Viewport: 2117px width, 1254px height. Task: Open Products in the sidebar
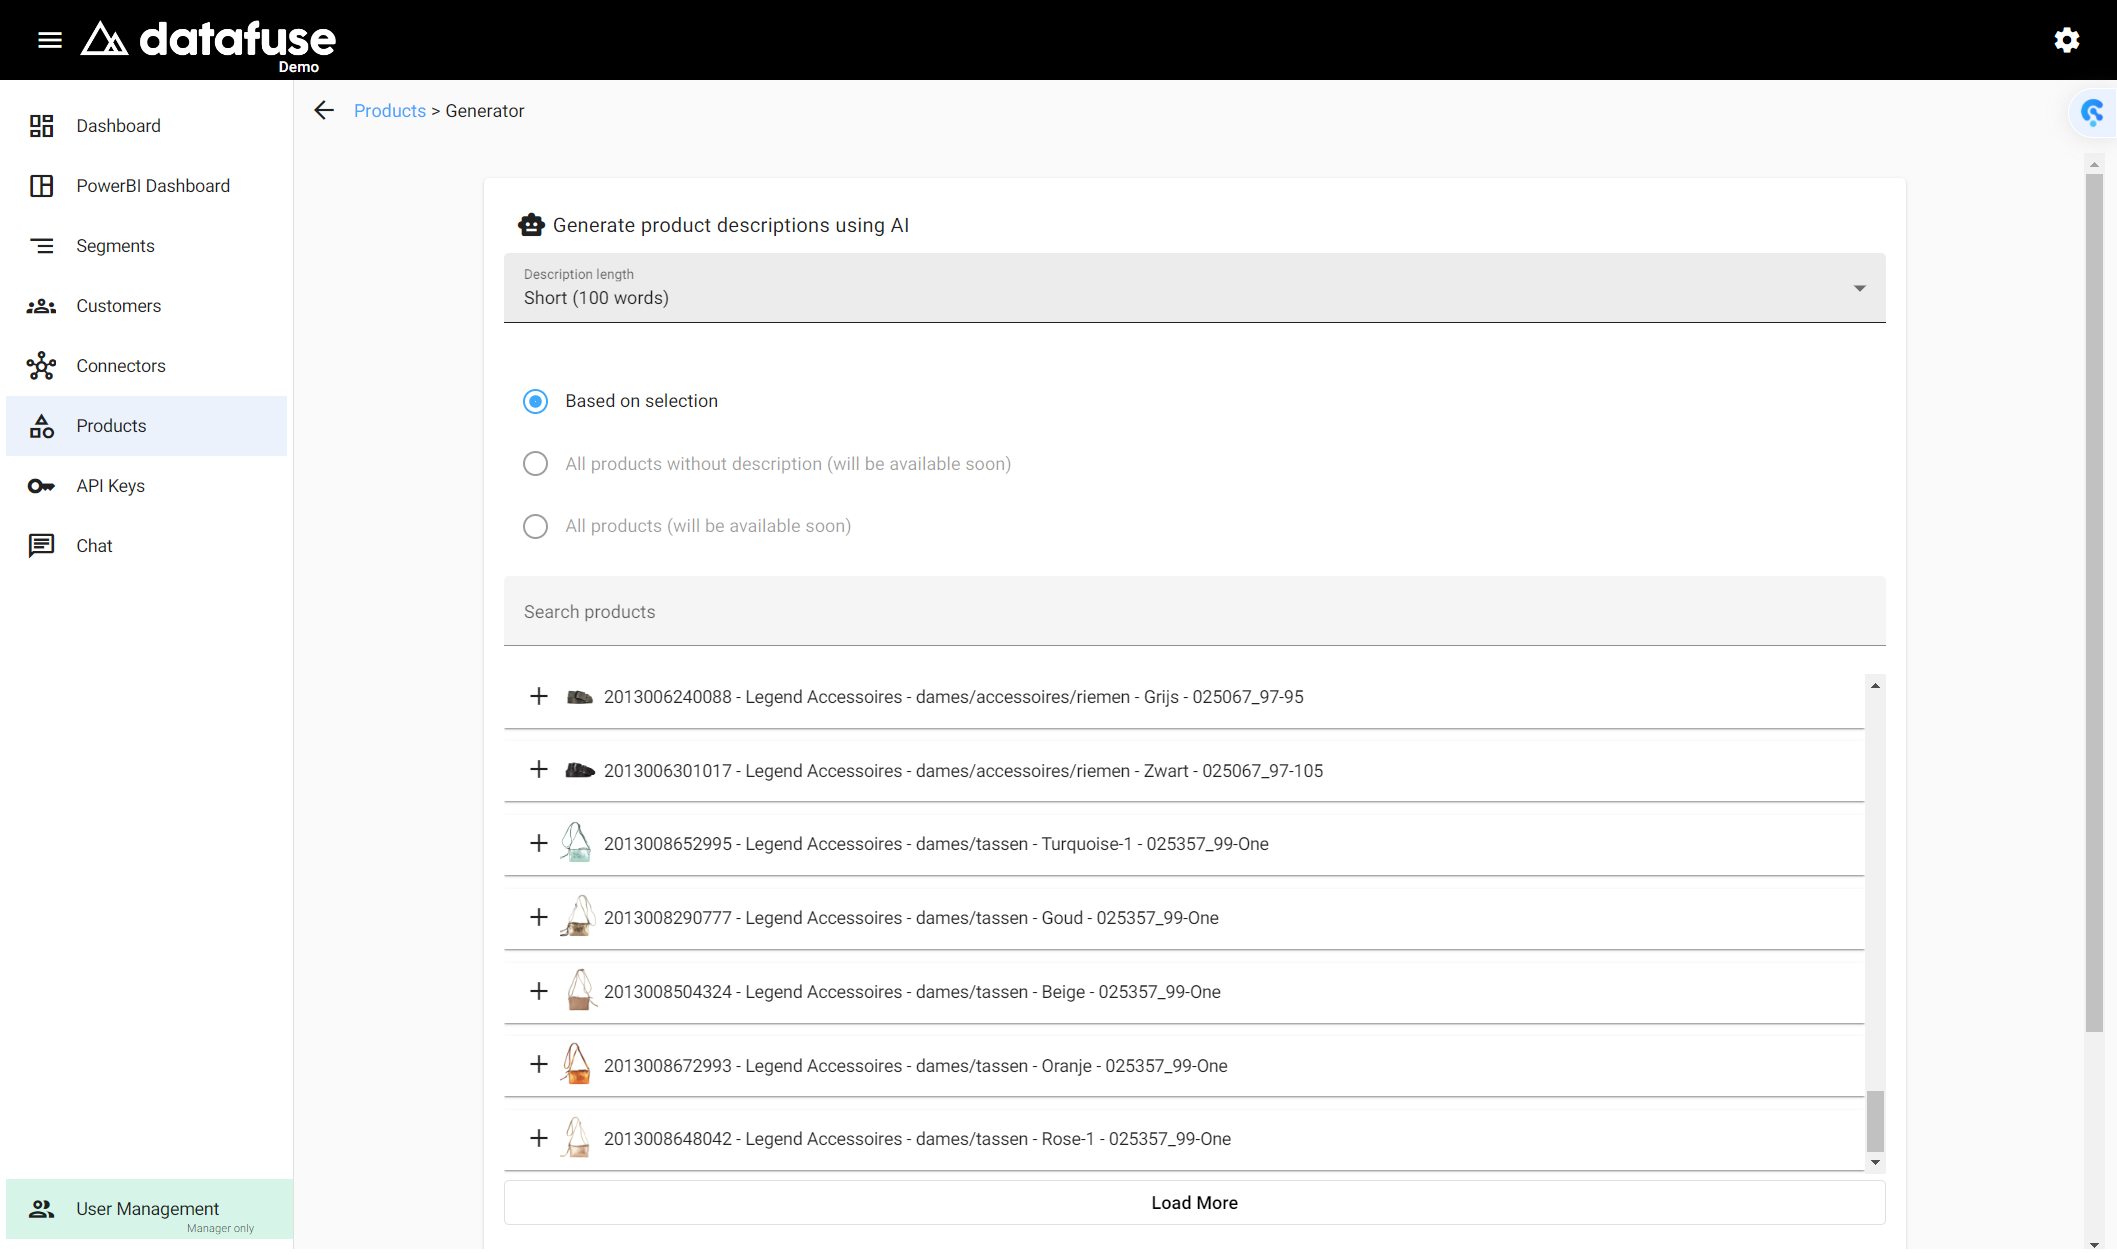coord(146,426)
